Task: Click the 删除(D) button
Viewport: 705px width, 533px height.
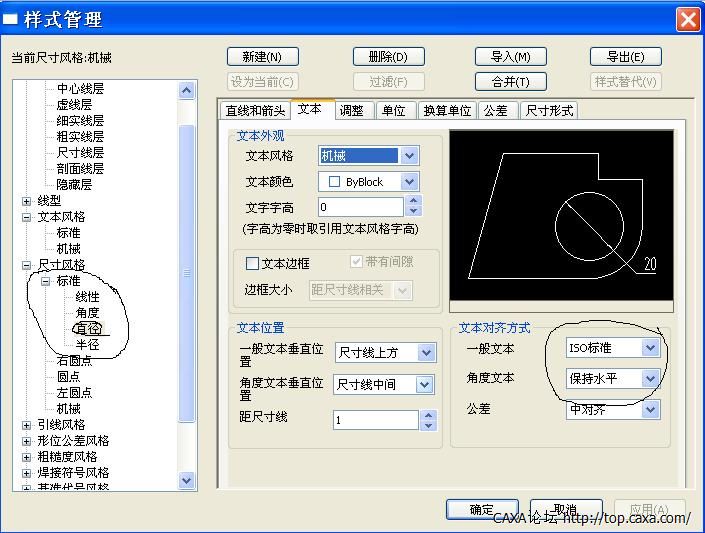Action: point(388,57)
